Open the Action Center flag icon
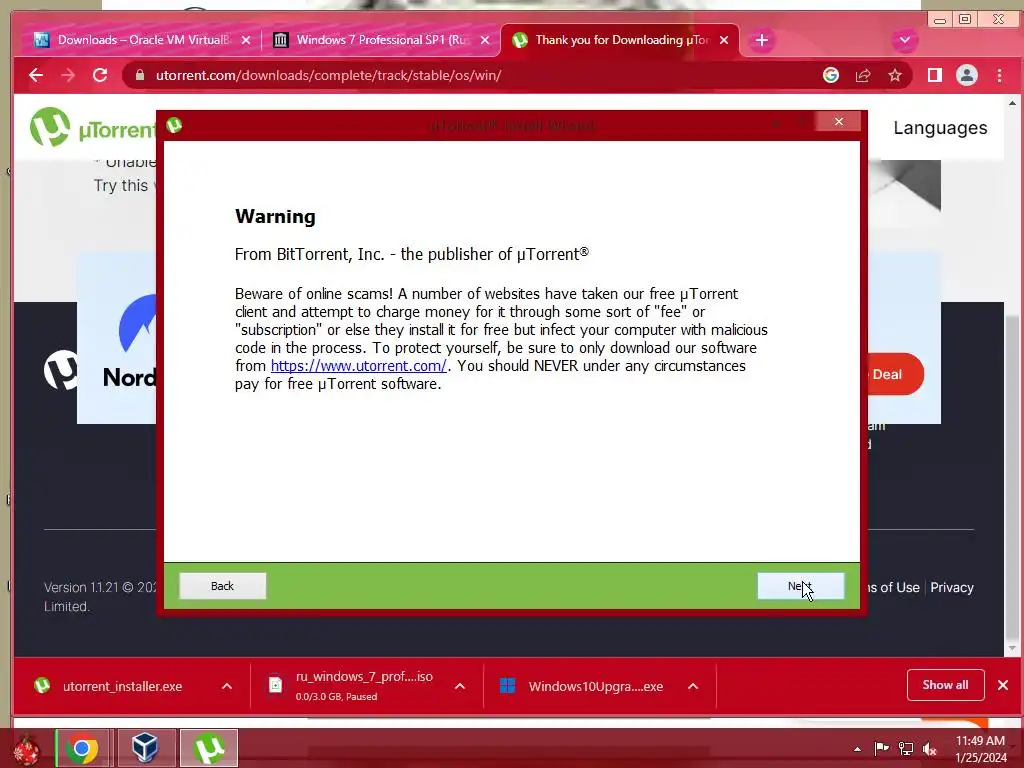1024x768 pixels. 882,748
